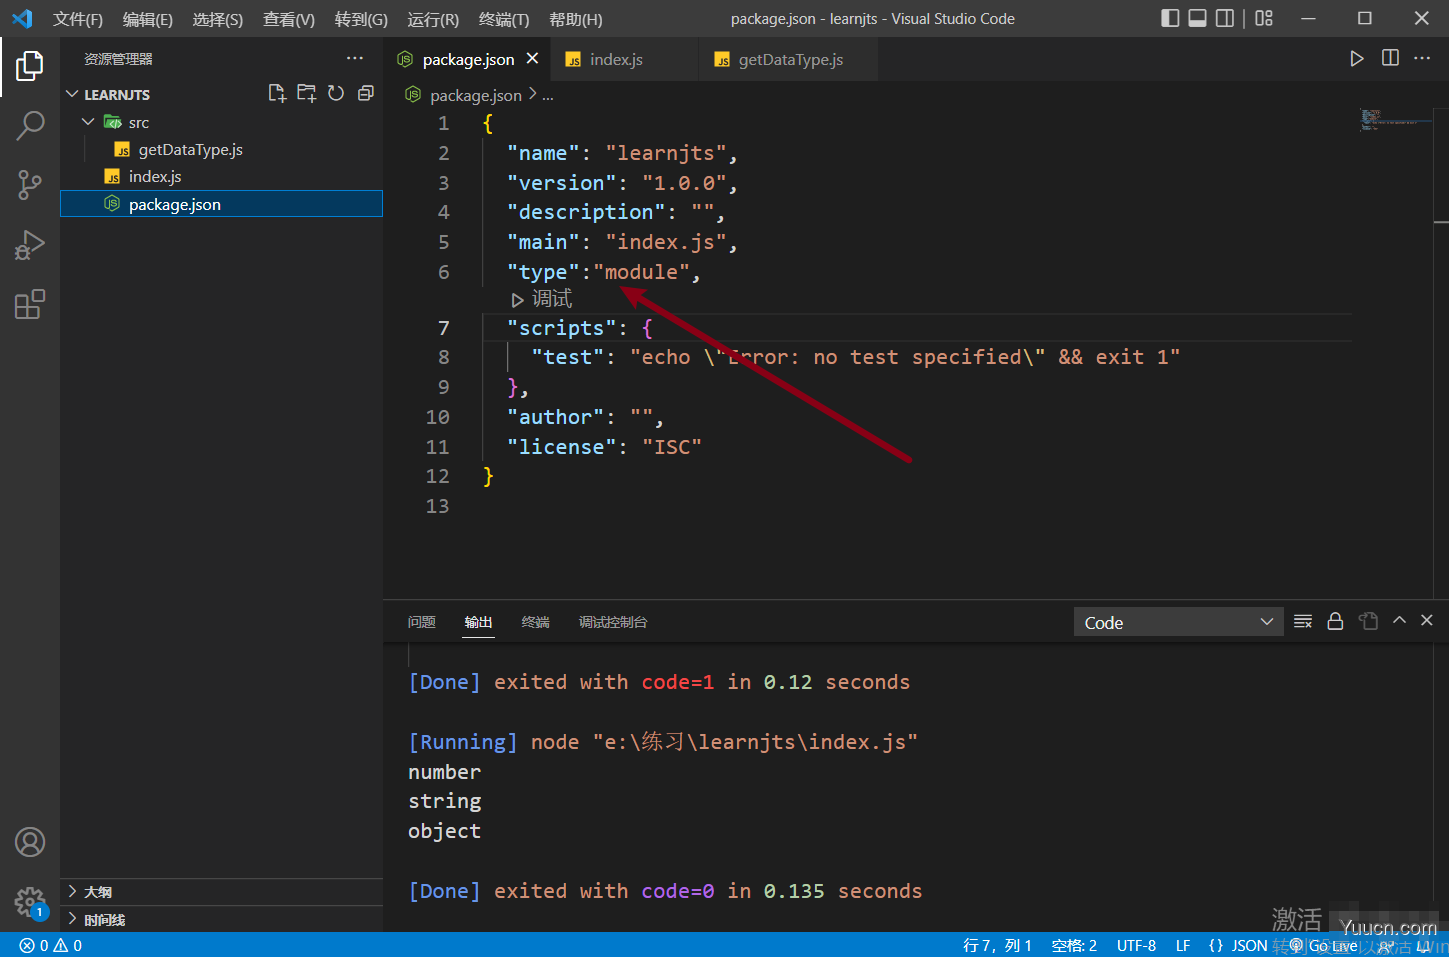
Task: Open the 运行(R) menu
Action: tap(433, 19)
